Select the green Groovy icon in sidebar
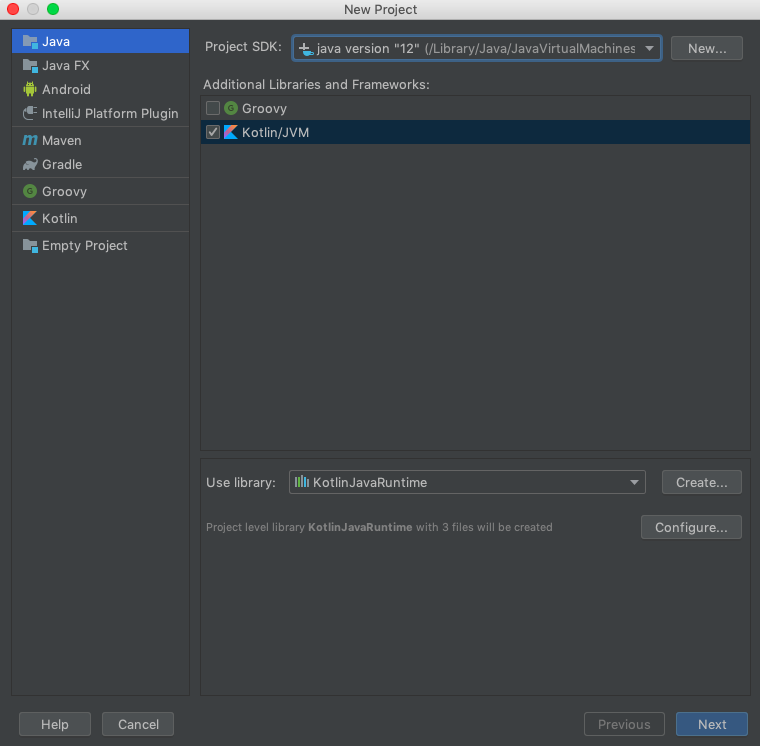The width and height of the screenshot is (760, 746). coord(30,191)
